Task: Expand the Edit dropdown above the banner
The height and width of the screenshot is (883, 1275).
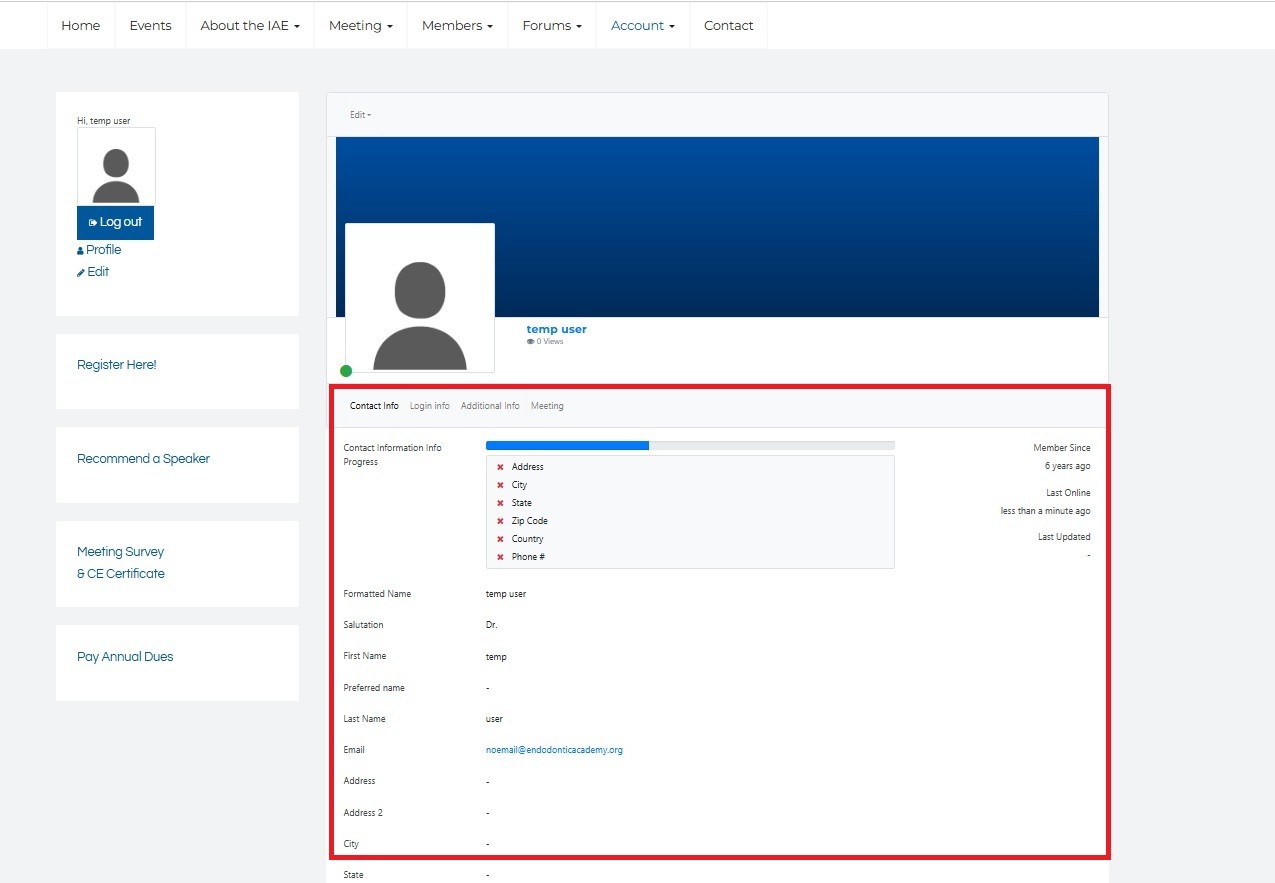Action: [x=360, y=115]
